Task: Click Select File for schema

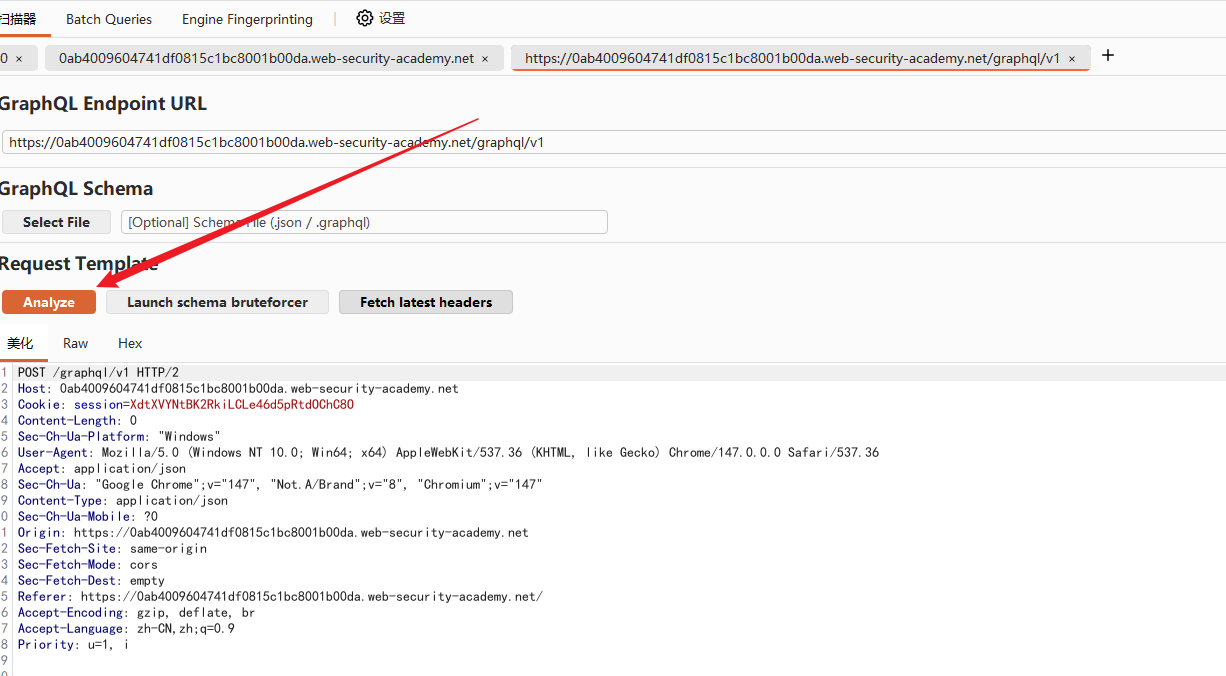Action: [56, 222]
